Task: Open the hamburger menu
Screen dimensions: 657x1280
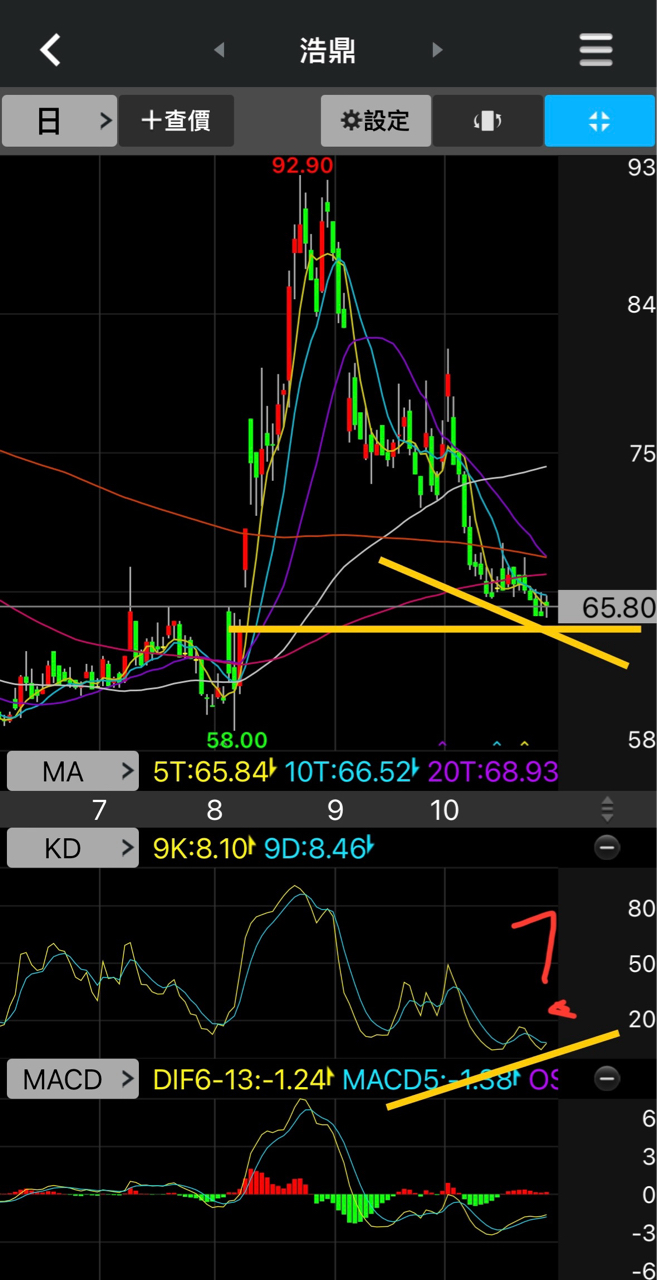Action: coord(596,49)
